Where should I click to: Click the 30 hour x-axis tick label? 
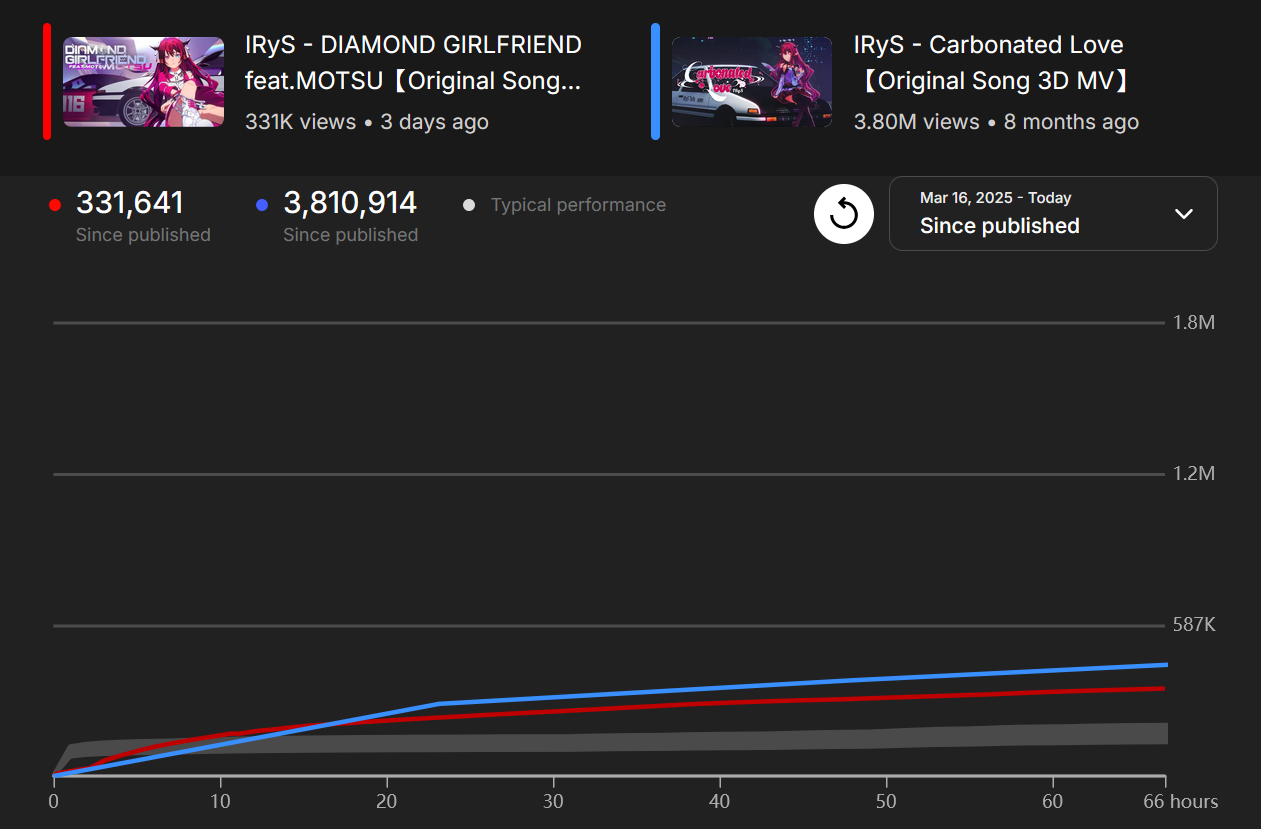[553, 802]
